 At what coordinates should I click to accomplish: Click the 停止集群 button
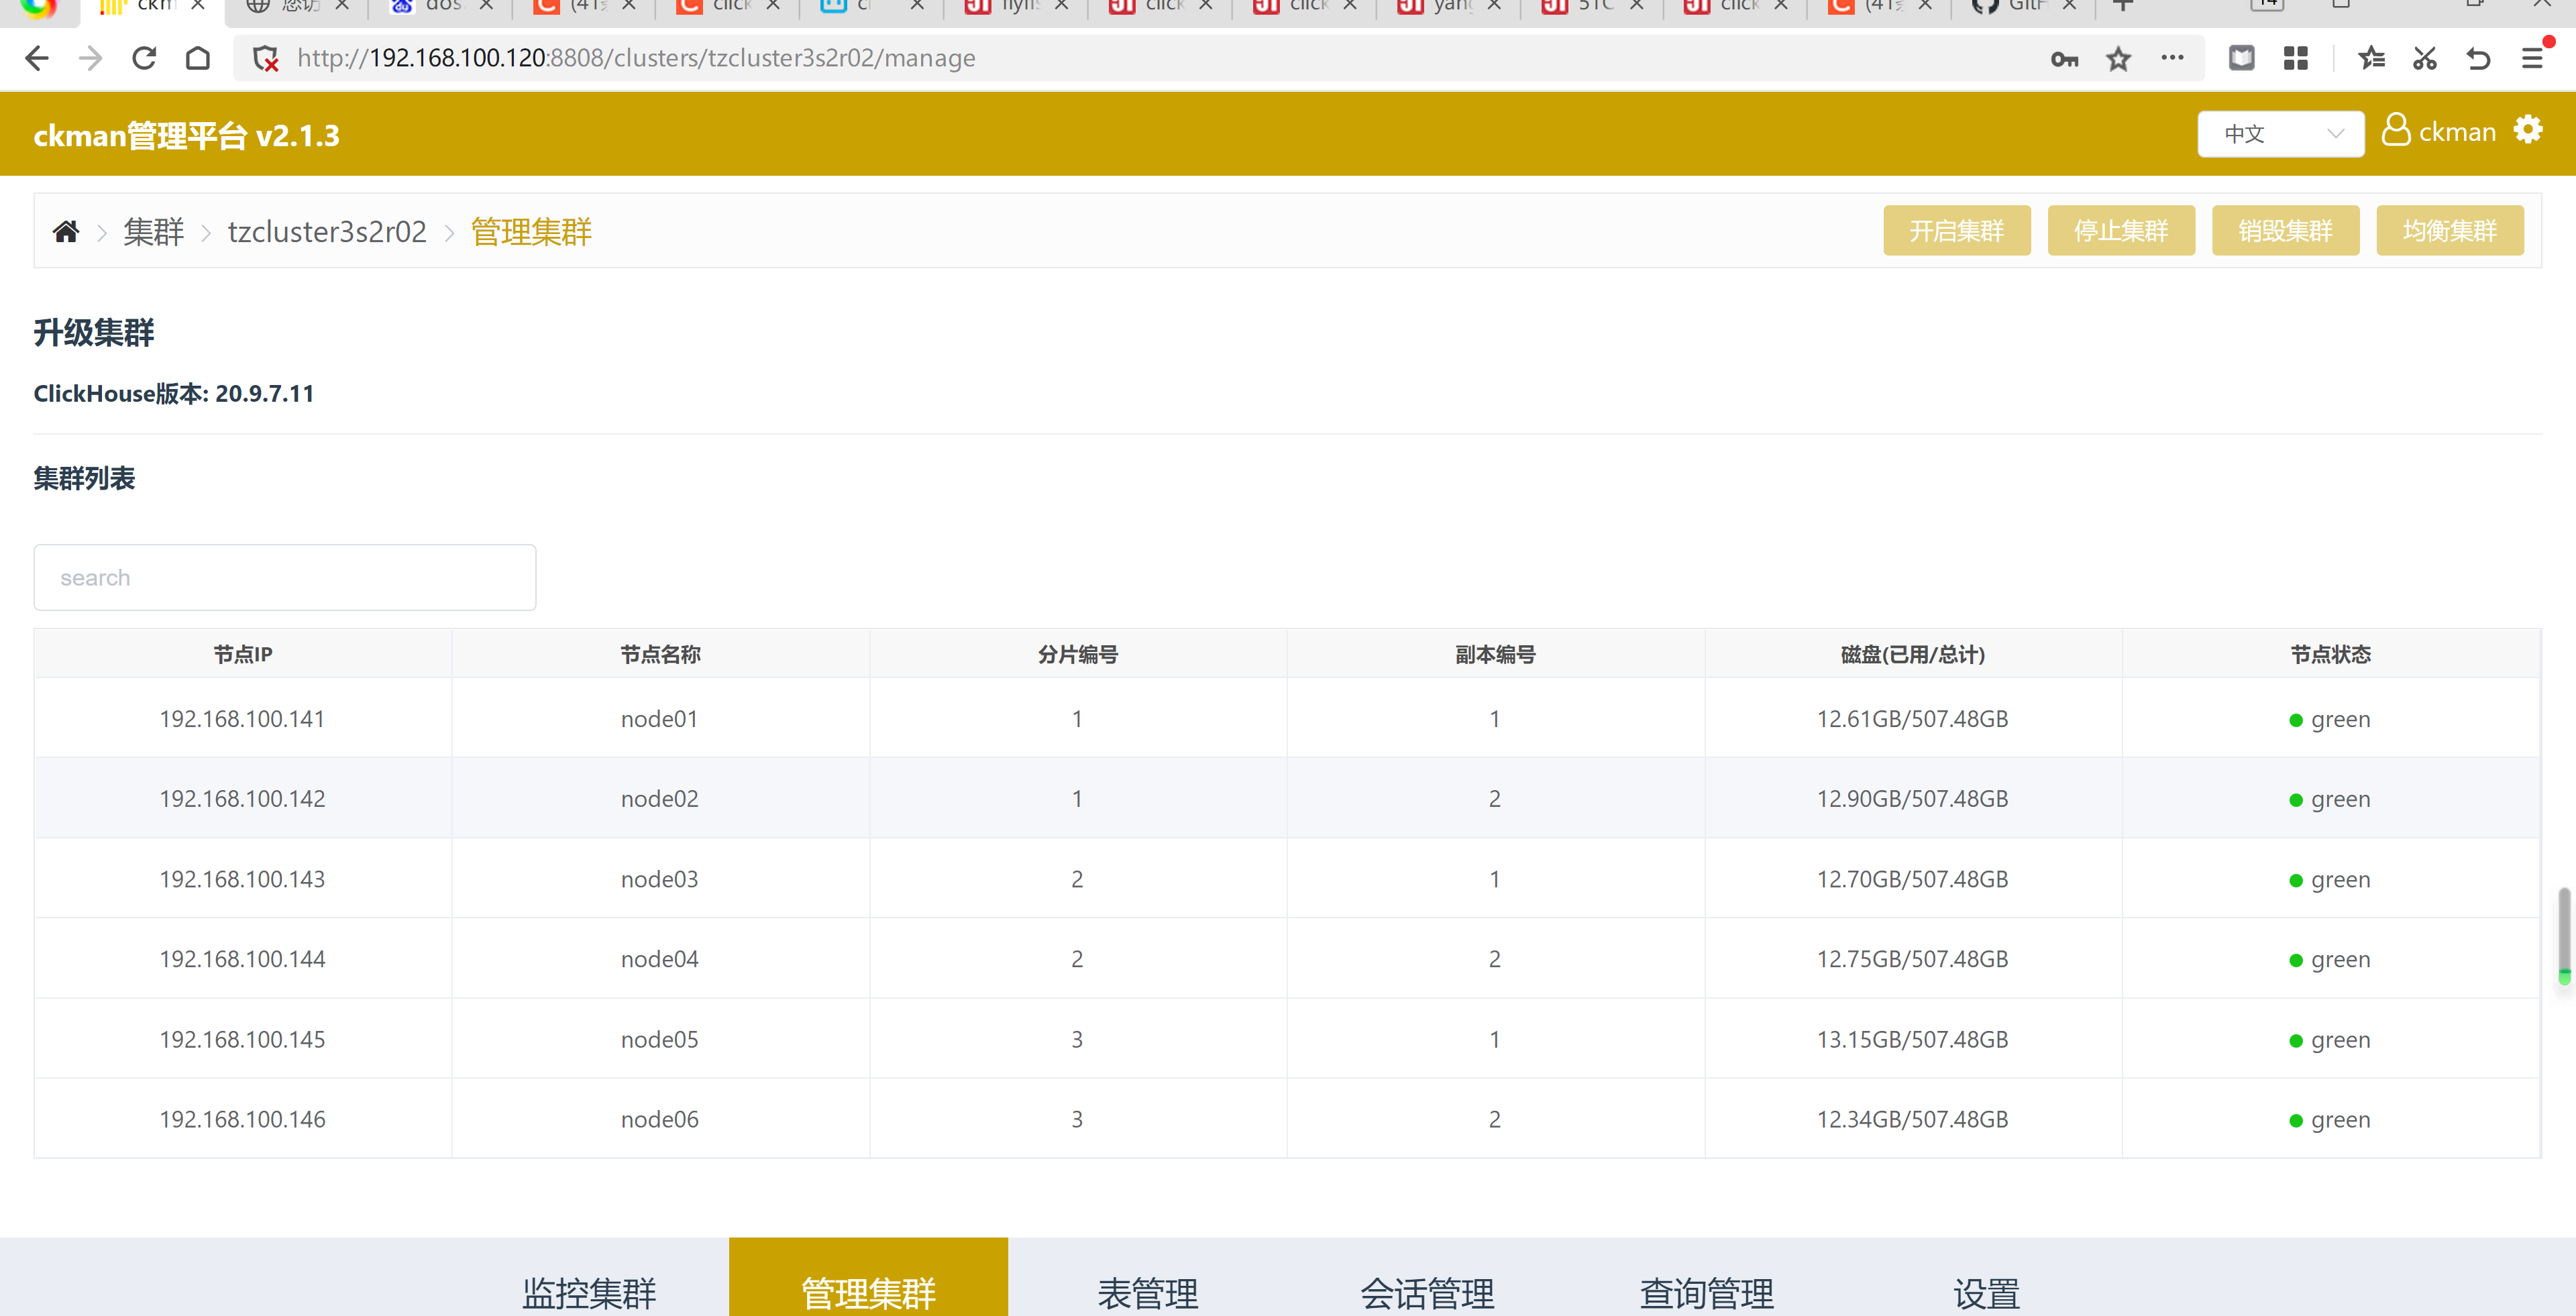(x=2121, y=231)
